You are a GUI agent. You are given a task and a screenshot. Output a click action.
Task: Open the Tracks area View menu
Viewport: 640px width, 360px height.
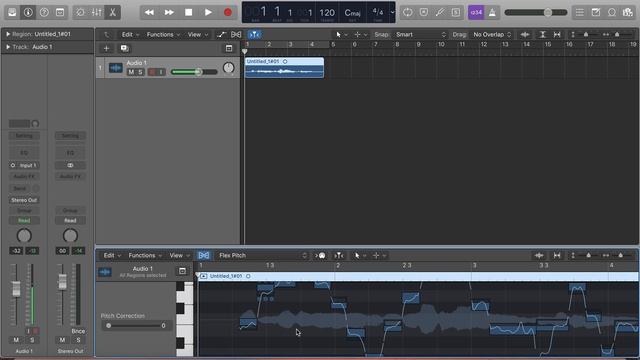[198, 35]
